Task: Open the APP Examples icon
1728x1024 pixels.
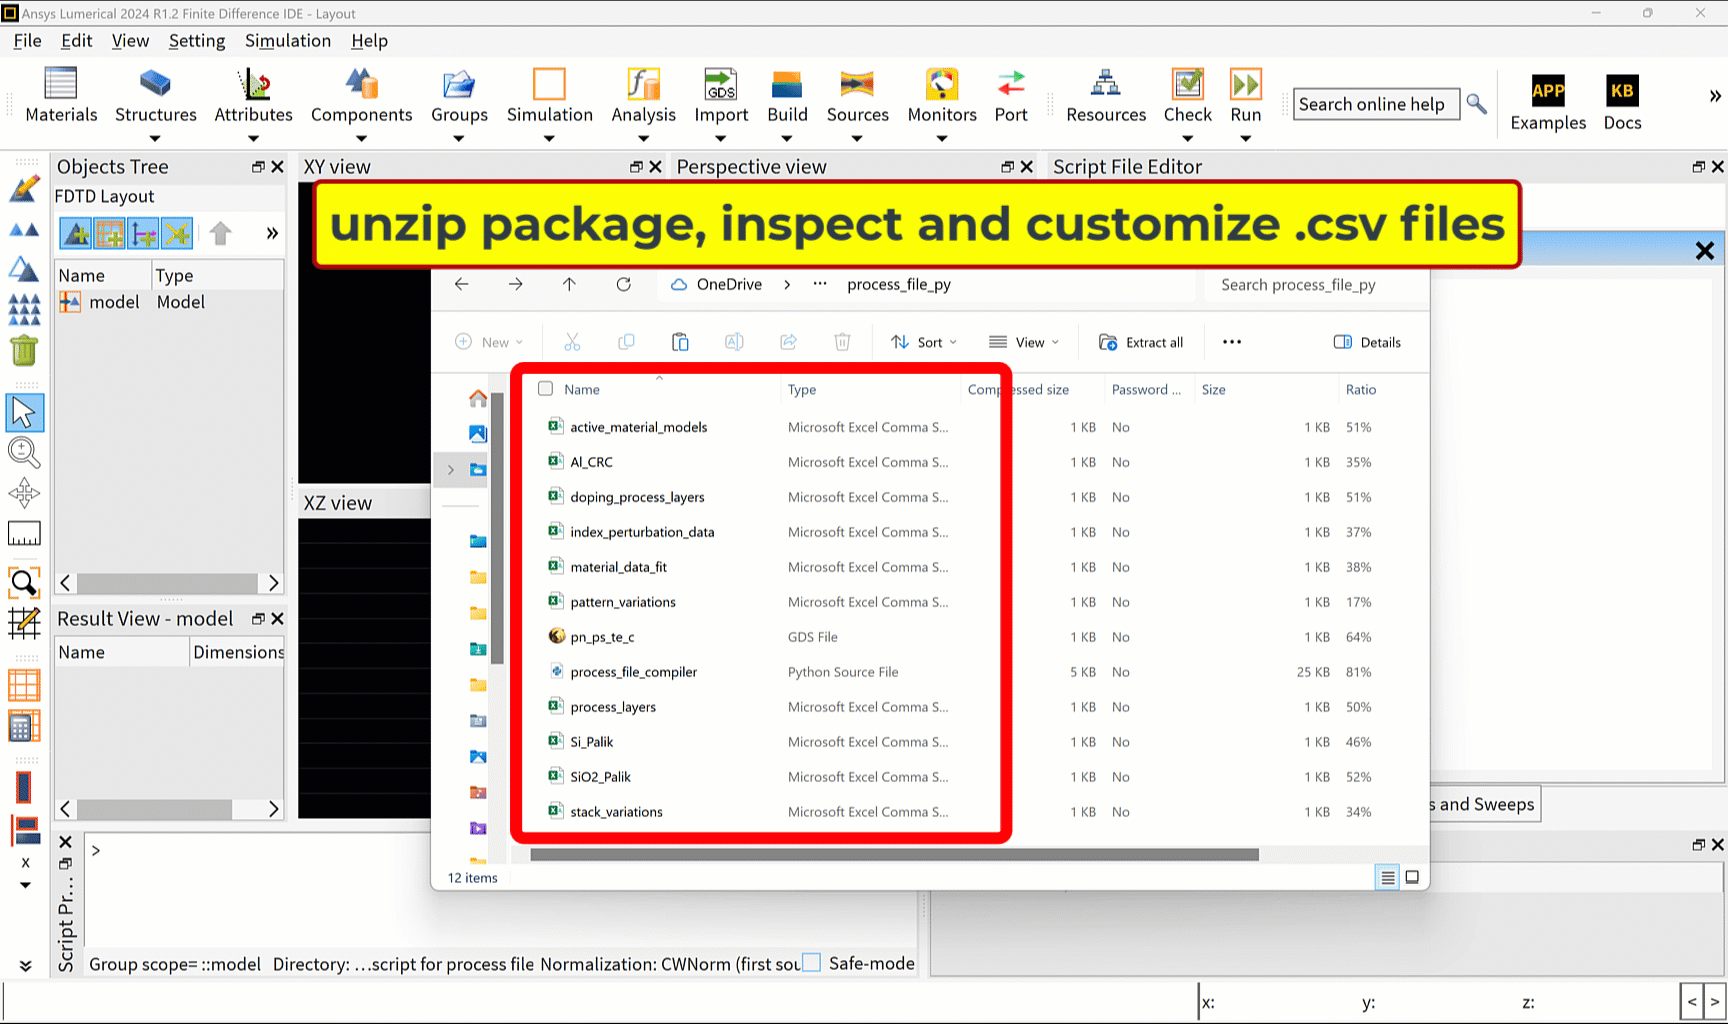Action: [1548, 90]
